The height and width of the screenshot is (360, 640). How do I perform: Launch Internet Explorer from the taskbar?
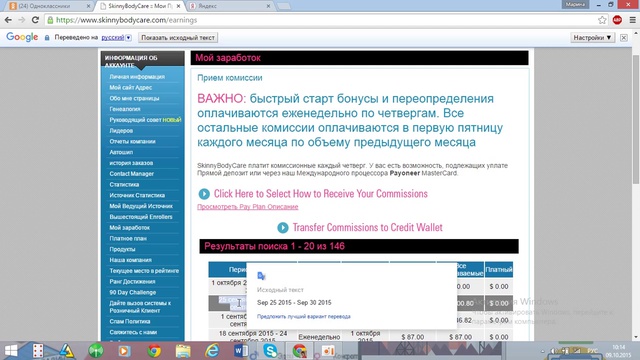pyautogui.click(x=212, y=351)
